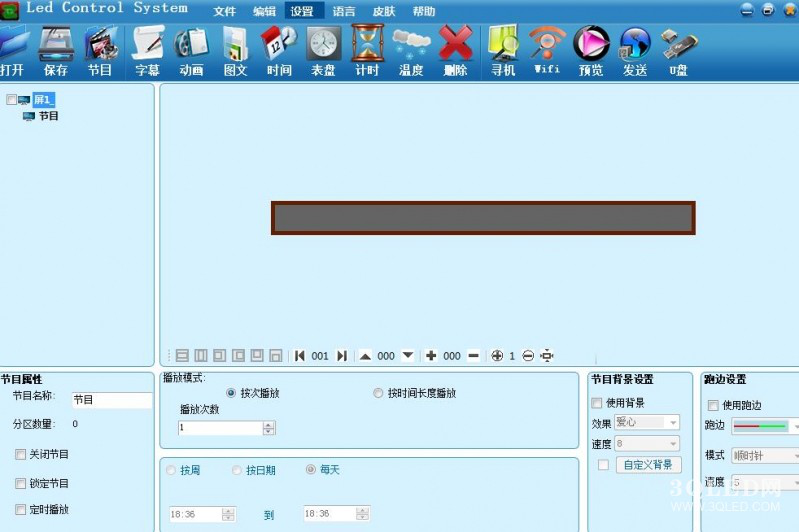Image resolution: width=799 pixels, height=532 pixels.
Task: Adjust start time 18:36 spinner
Action: pos(229,514)
